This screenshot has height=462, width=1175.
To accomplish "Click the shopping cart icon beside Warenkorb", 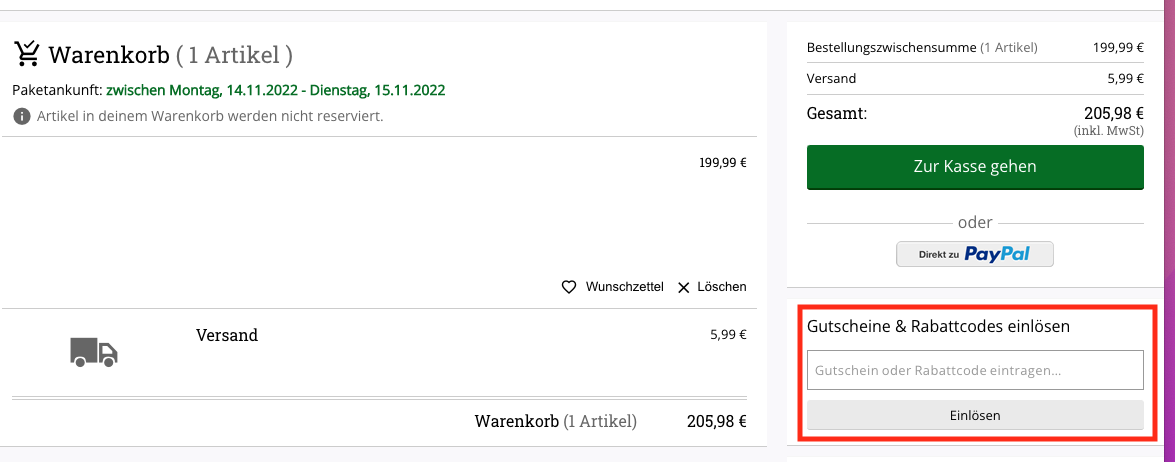I will 26,53.
